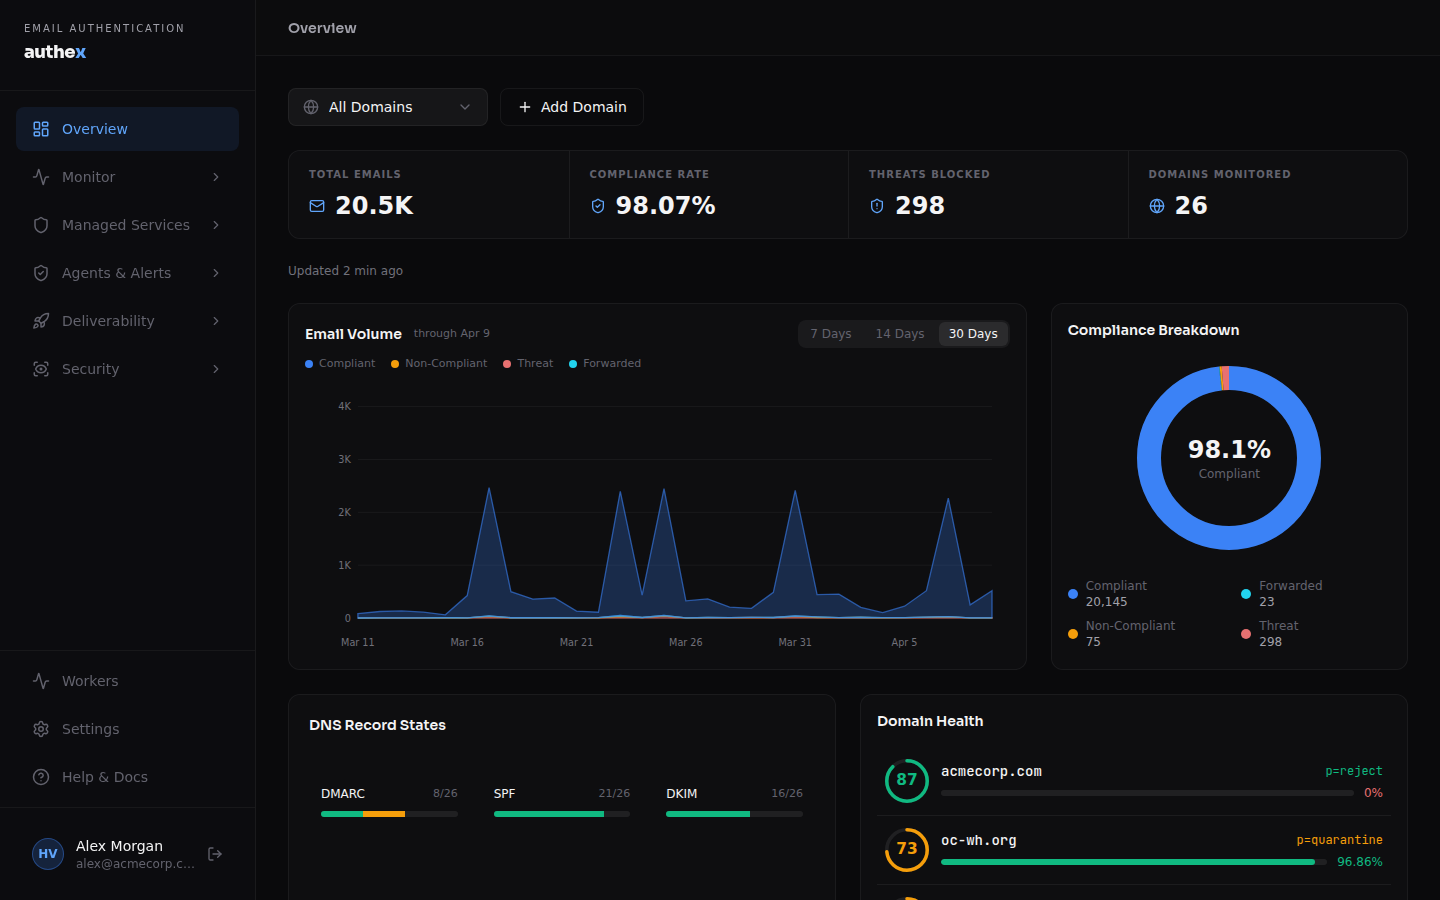1440x900 pixels.
Task: Click the Agents & Alerts shield-check icon
Action: point(41,273)
